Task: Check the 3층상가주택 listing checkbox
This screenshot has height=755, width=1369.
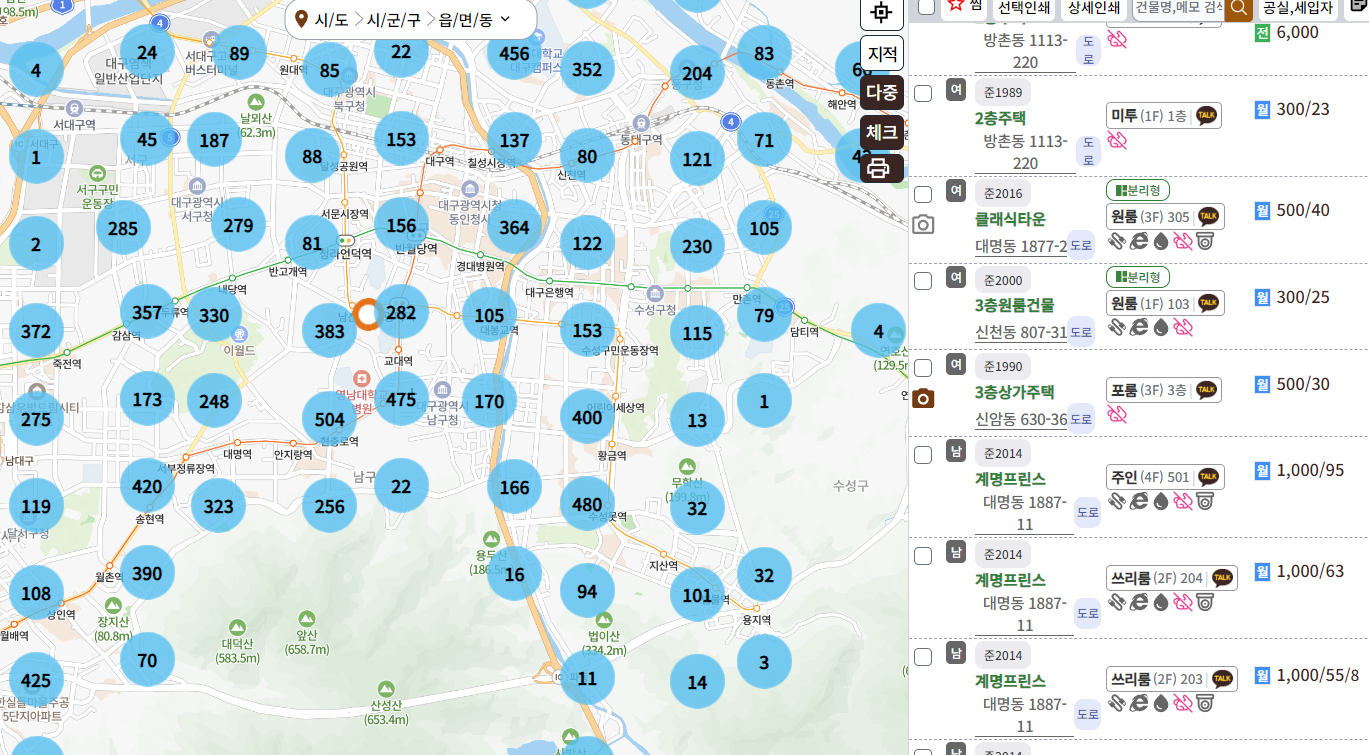Action: (924, 367)
